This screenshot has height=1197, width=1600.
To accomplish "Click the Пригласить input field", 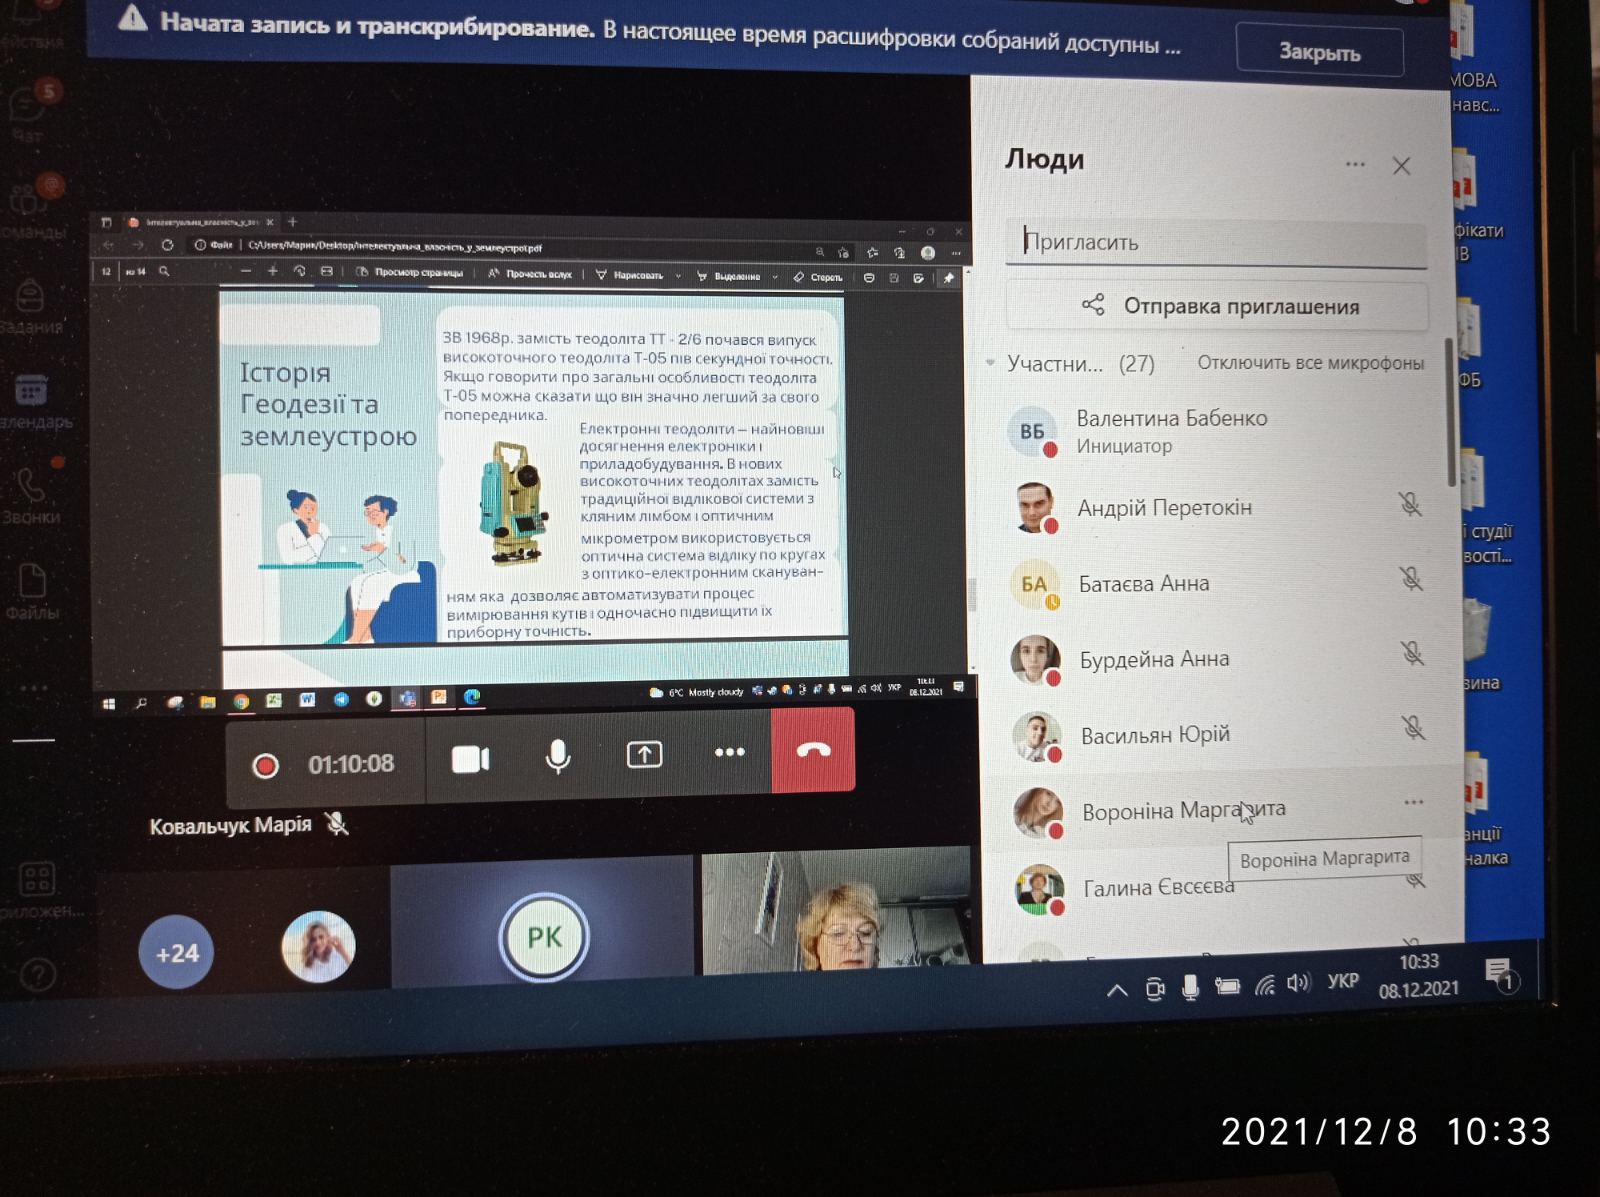I will [x=1216, y=243].
